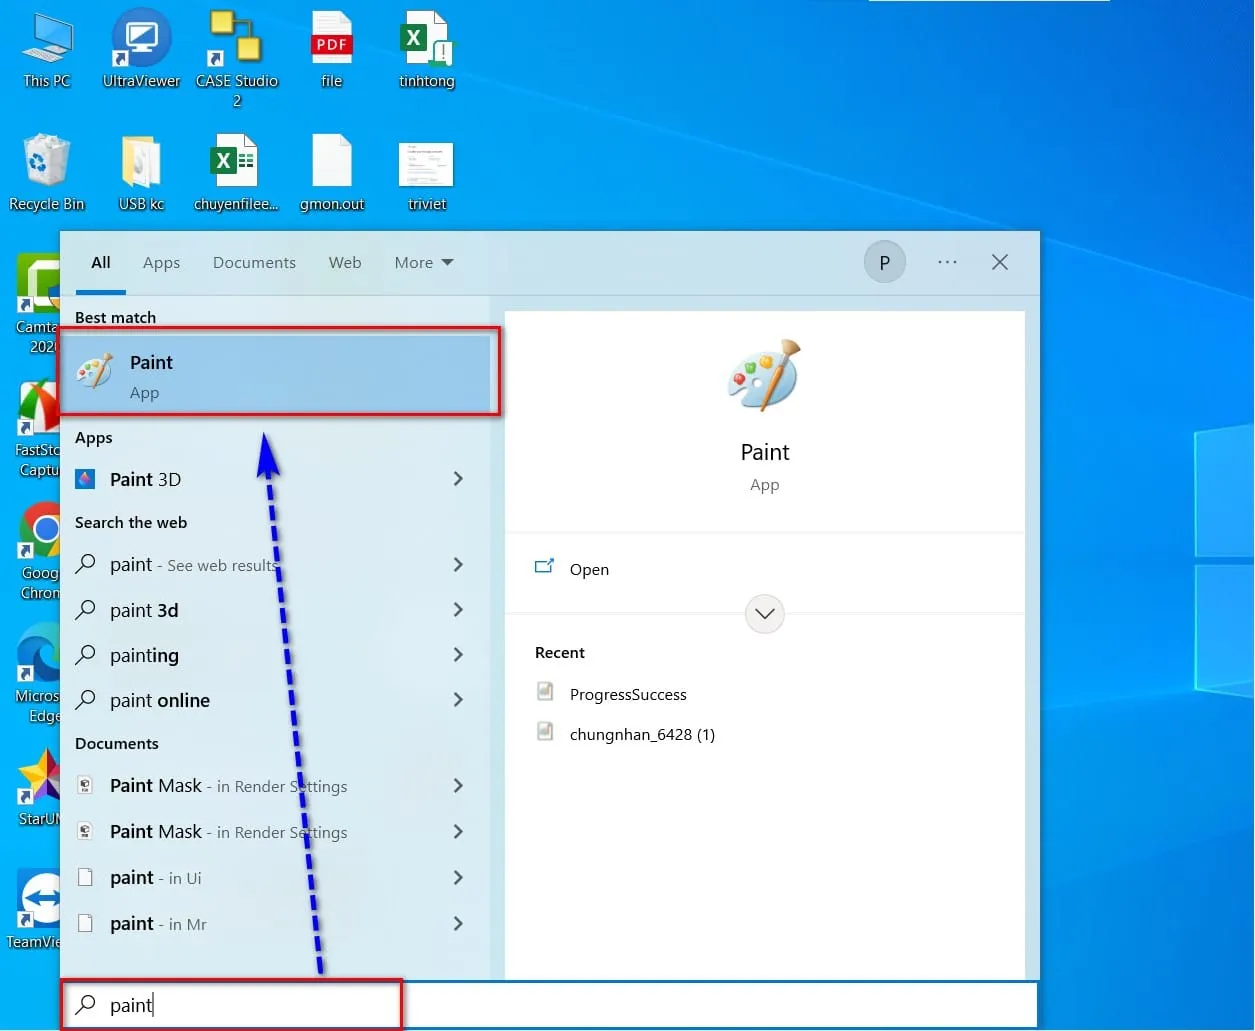Open the recent ProgressSuccess item

point(628,694)
